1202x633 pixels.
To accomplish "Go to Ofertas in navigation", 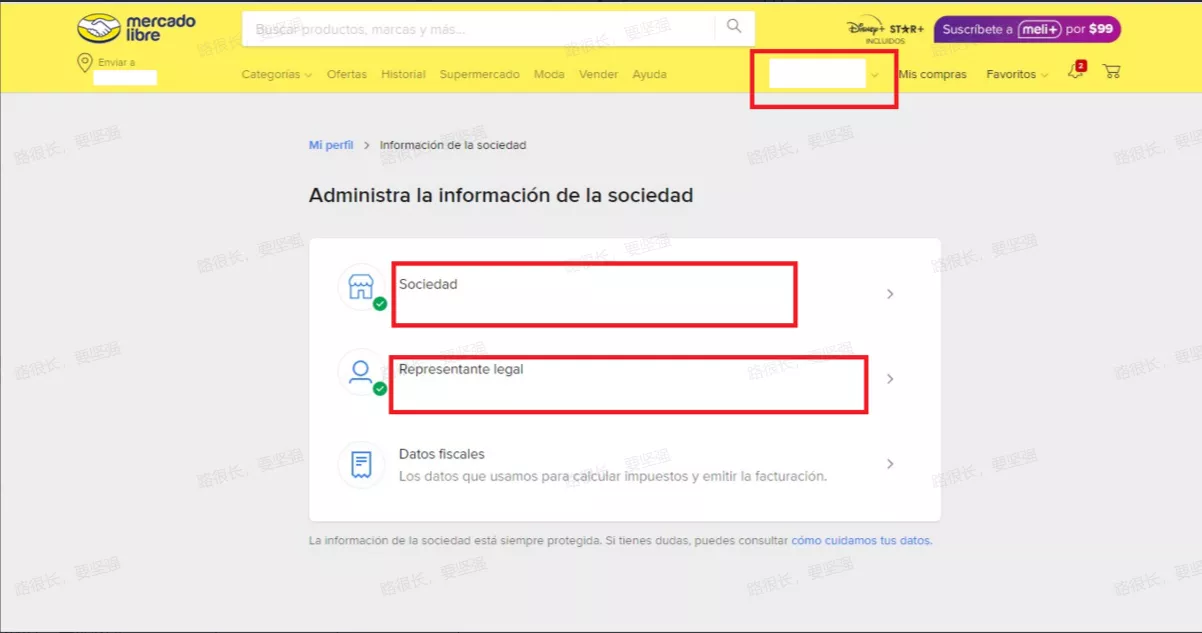I will [x=346, y=75].
